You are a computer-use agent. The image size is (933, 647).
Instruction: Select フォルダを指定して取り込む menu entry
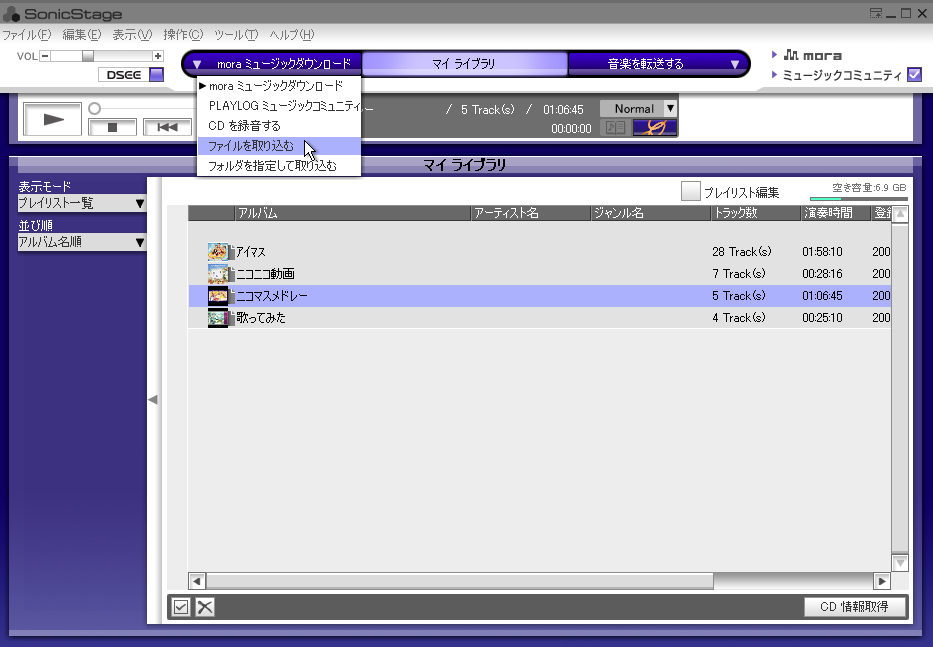point(279,165)
